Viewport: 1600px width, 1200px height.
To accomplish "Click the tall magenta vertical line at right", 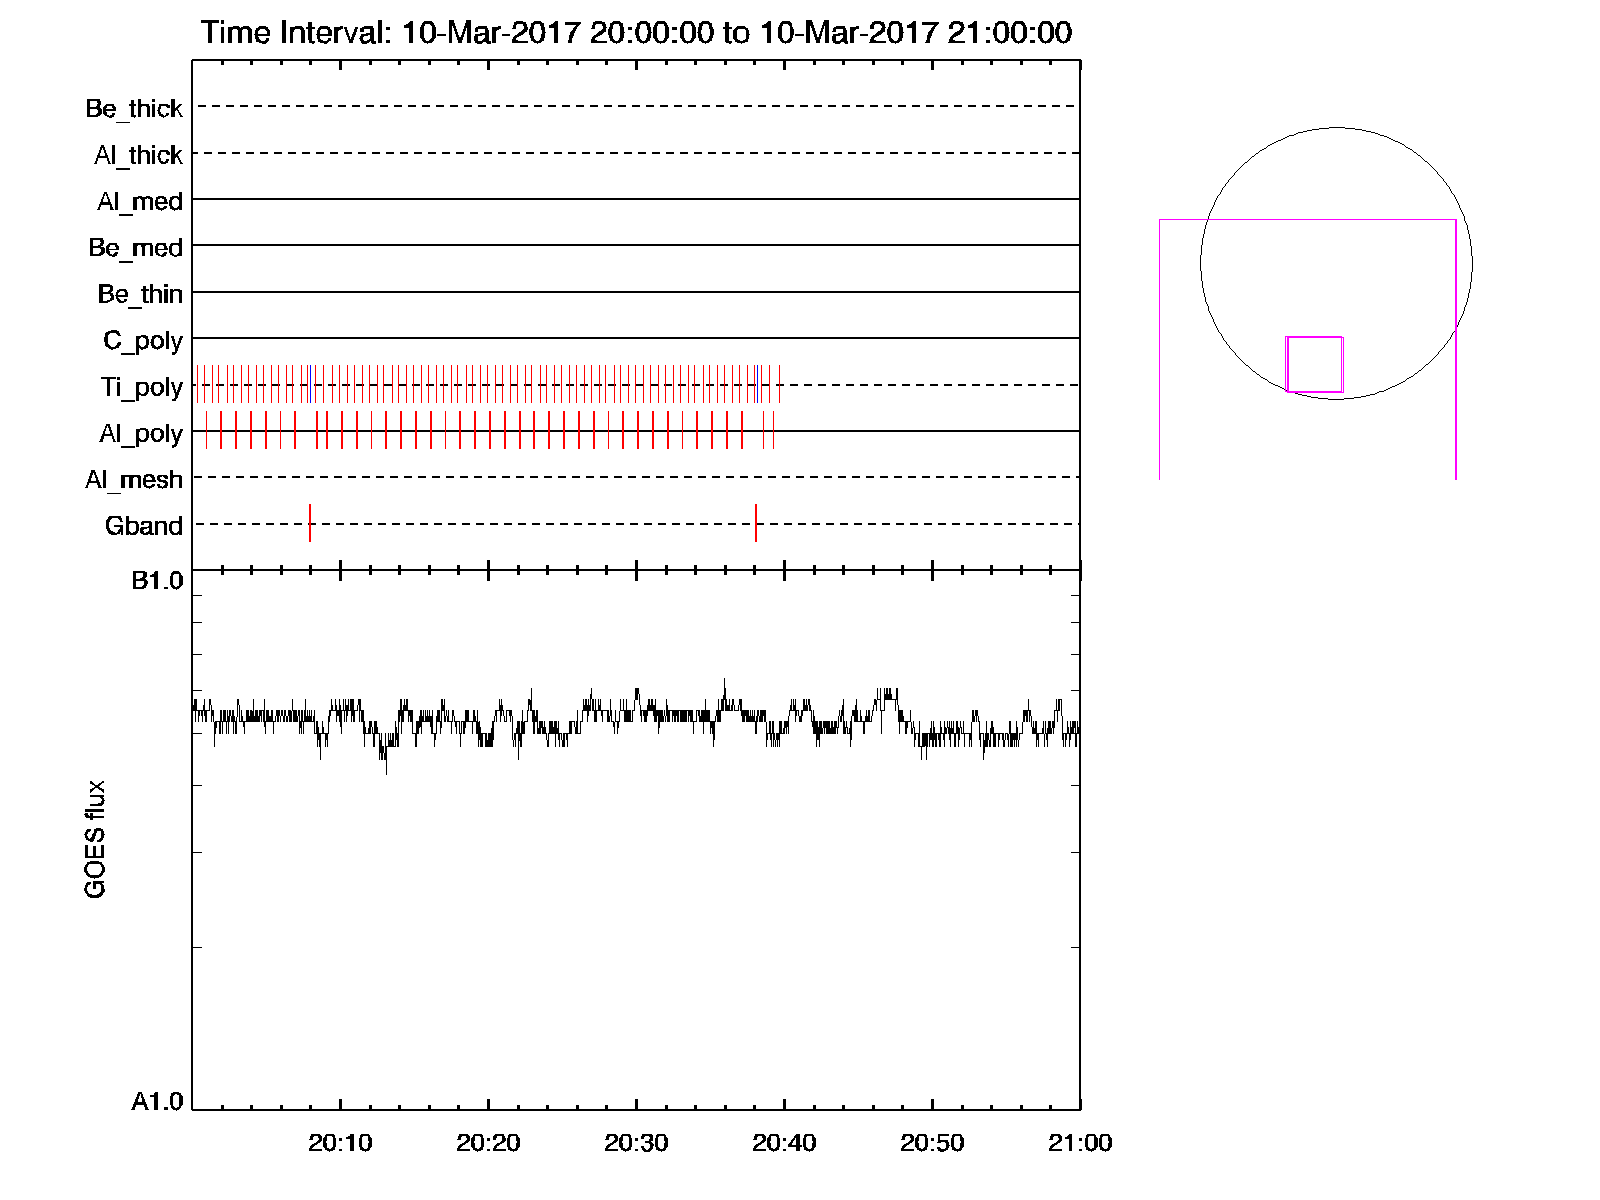I will 1456,350.
